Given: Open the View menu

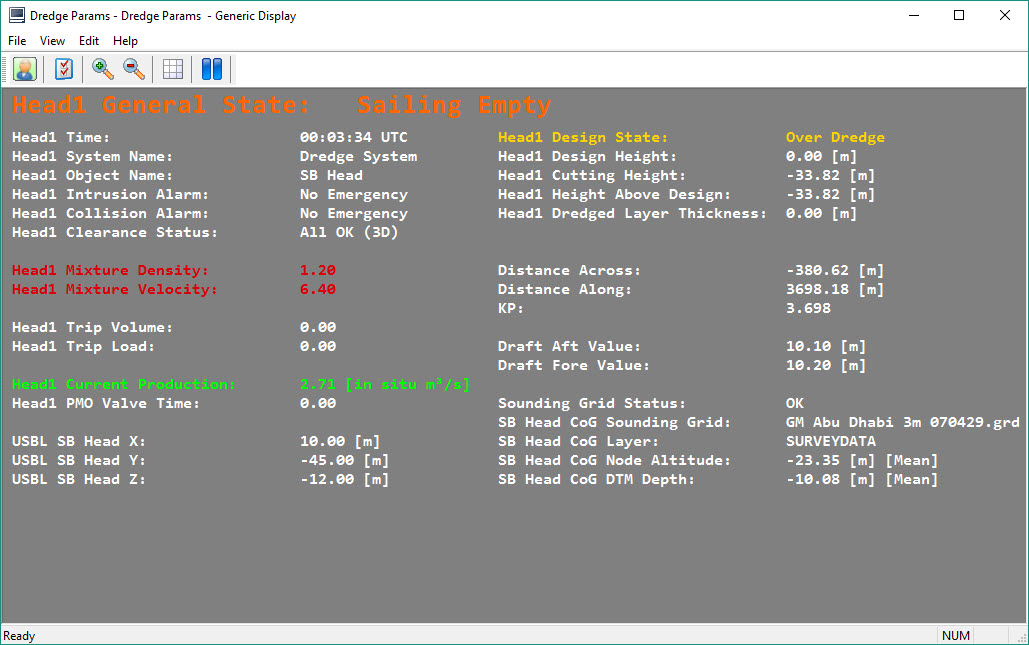Looking at the screenshot, I should pyautogui.click(x=52, y=41).
